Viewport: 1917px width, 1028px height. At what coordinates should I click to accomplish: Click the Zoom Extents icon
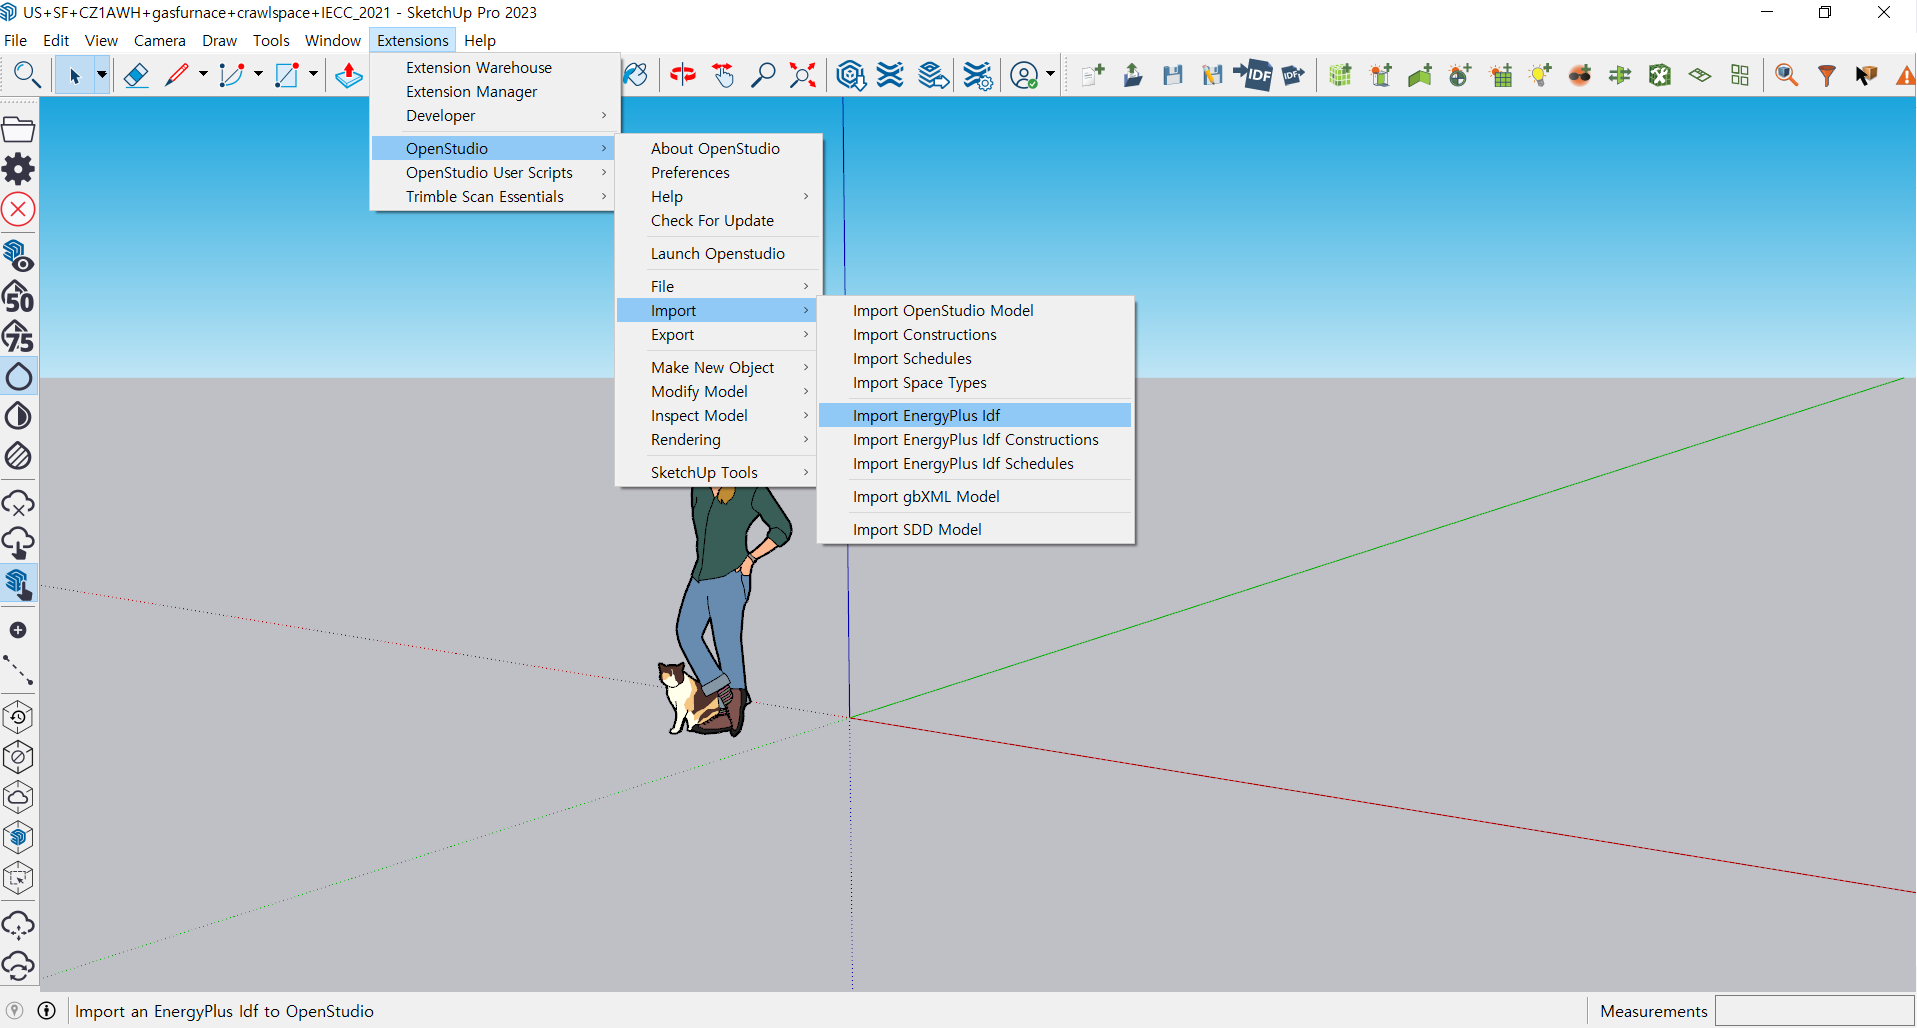[x=803, y=75]
